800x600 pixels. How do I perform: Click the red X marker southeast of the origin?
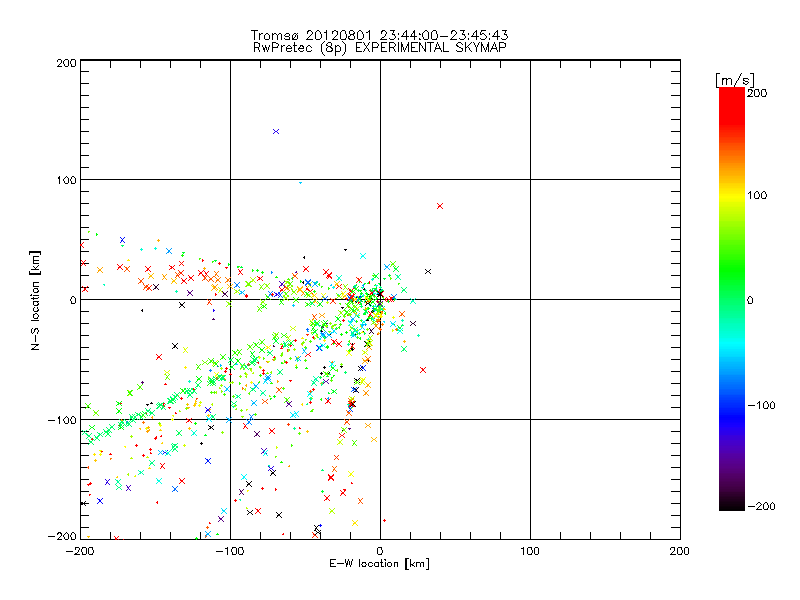(x=424, y=370)
